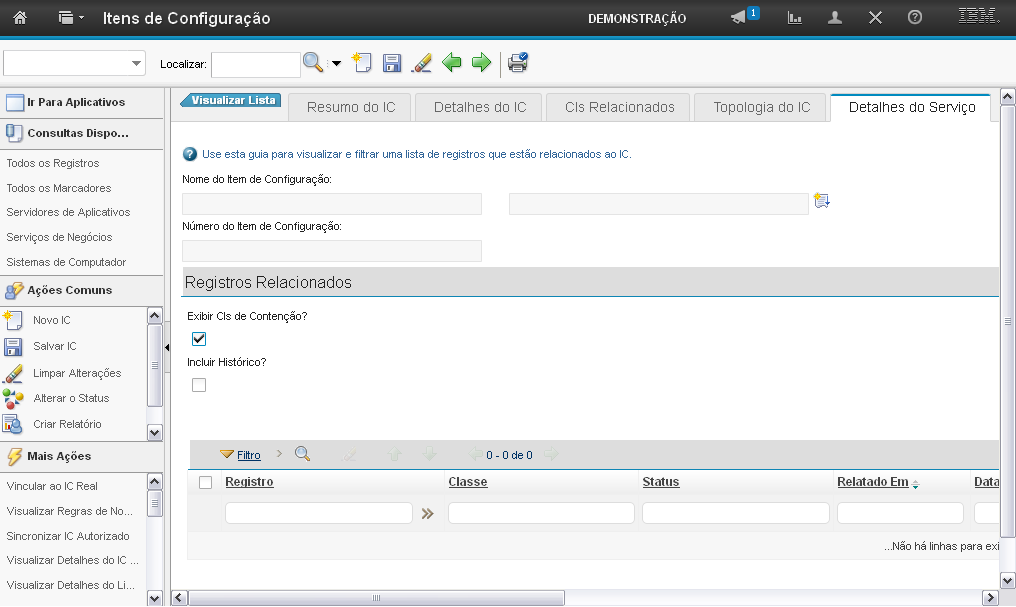Open the bulletin board announcements icon
Screen dimensions: 1016x607
click(739, 17)
